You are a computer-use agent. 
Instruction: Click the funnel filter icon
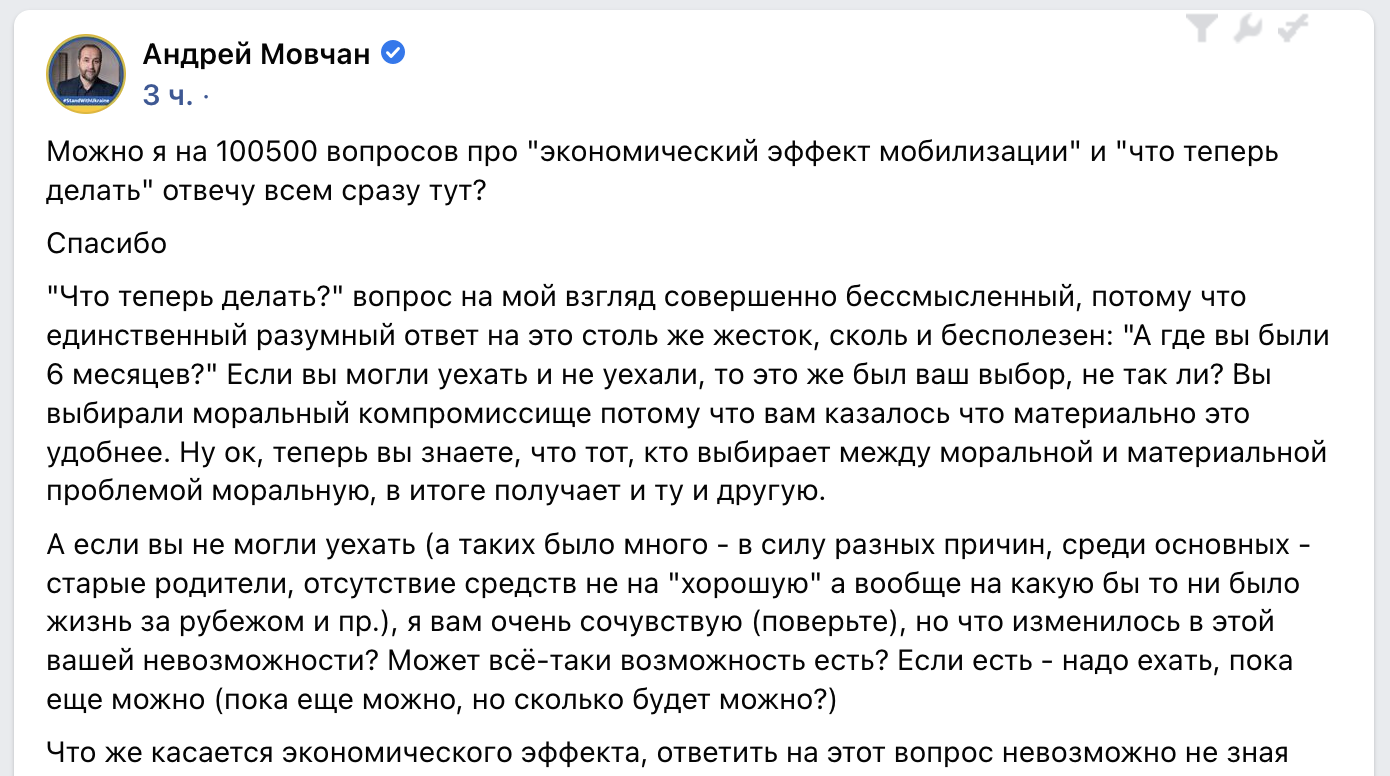pos(1203,31)
